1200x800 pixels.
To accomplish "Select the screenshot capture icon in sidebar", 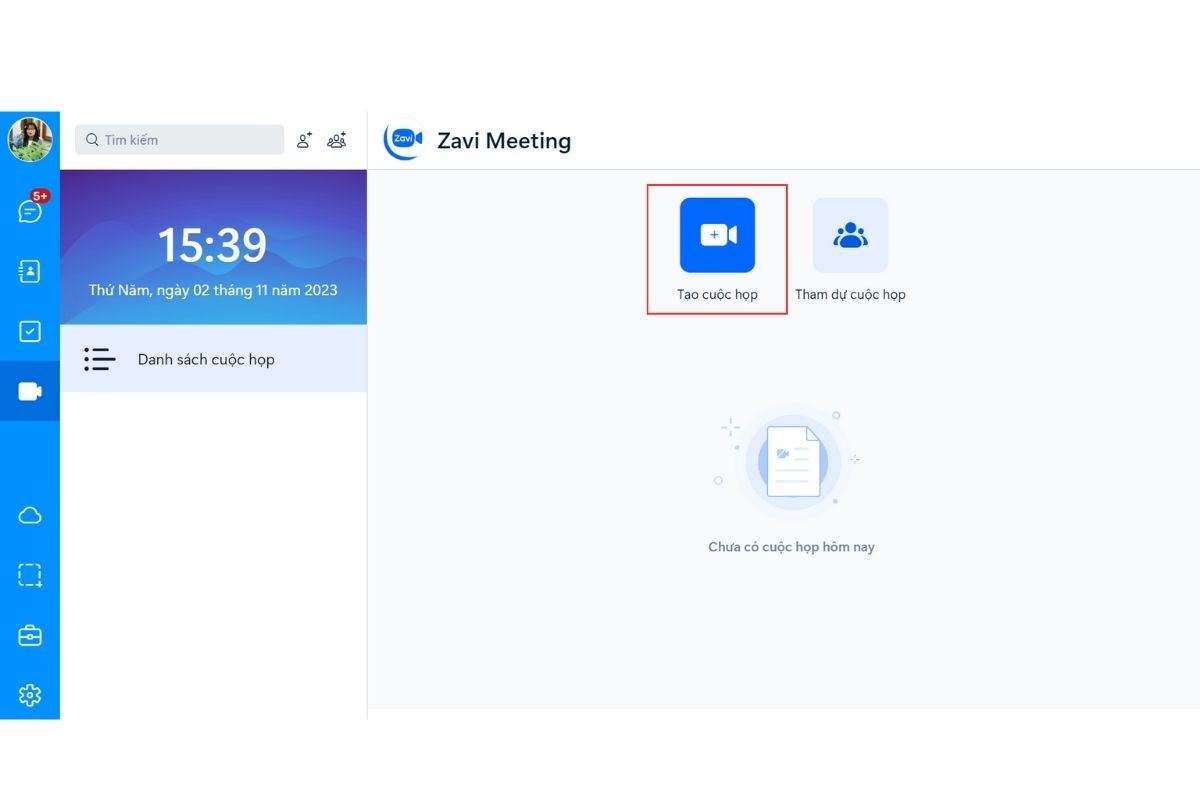I will [30, 575].
